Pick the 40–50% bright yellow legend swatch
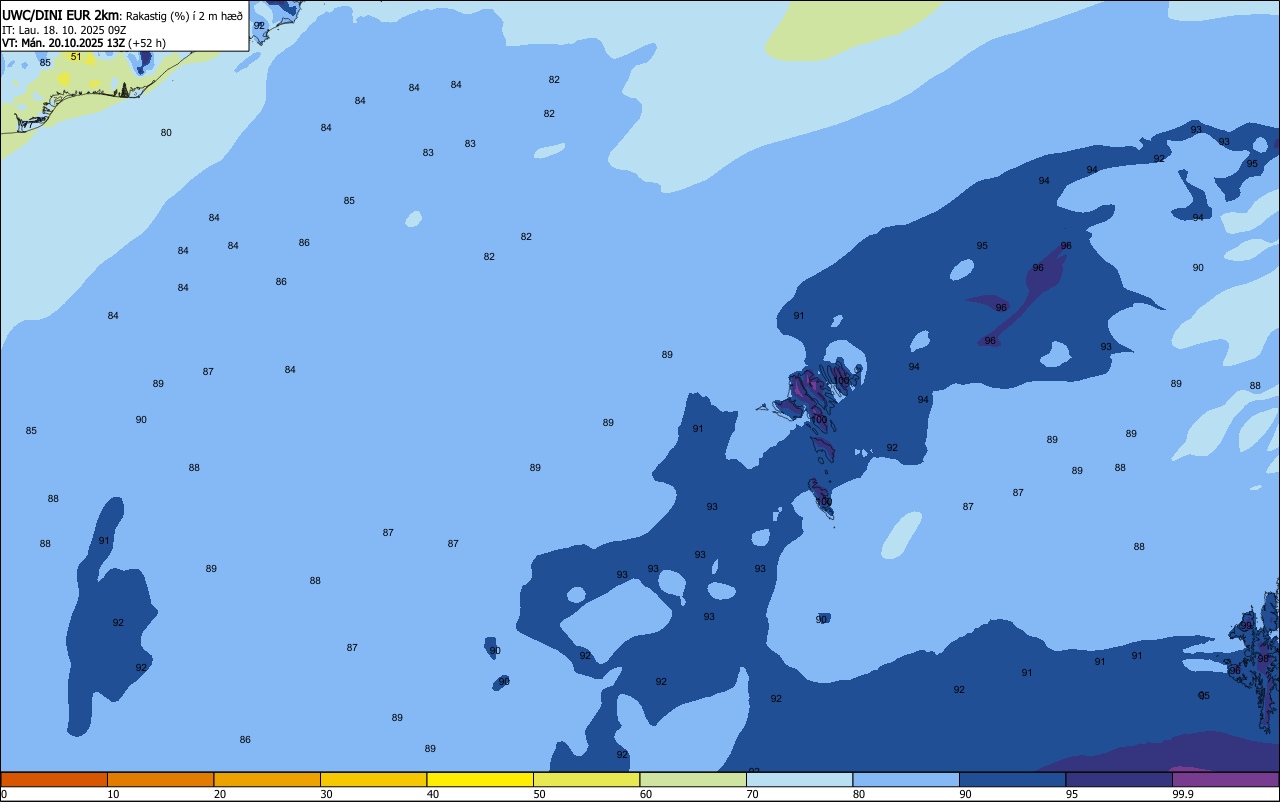This screenshot has width=1280, height=802. click(x=480, y=779)
